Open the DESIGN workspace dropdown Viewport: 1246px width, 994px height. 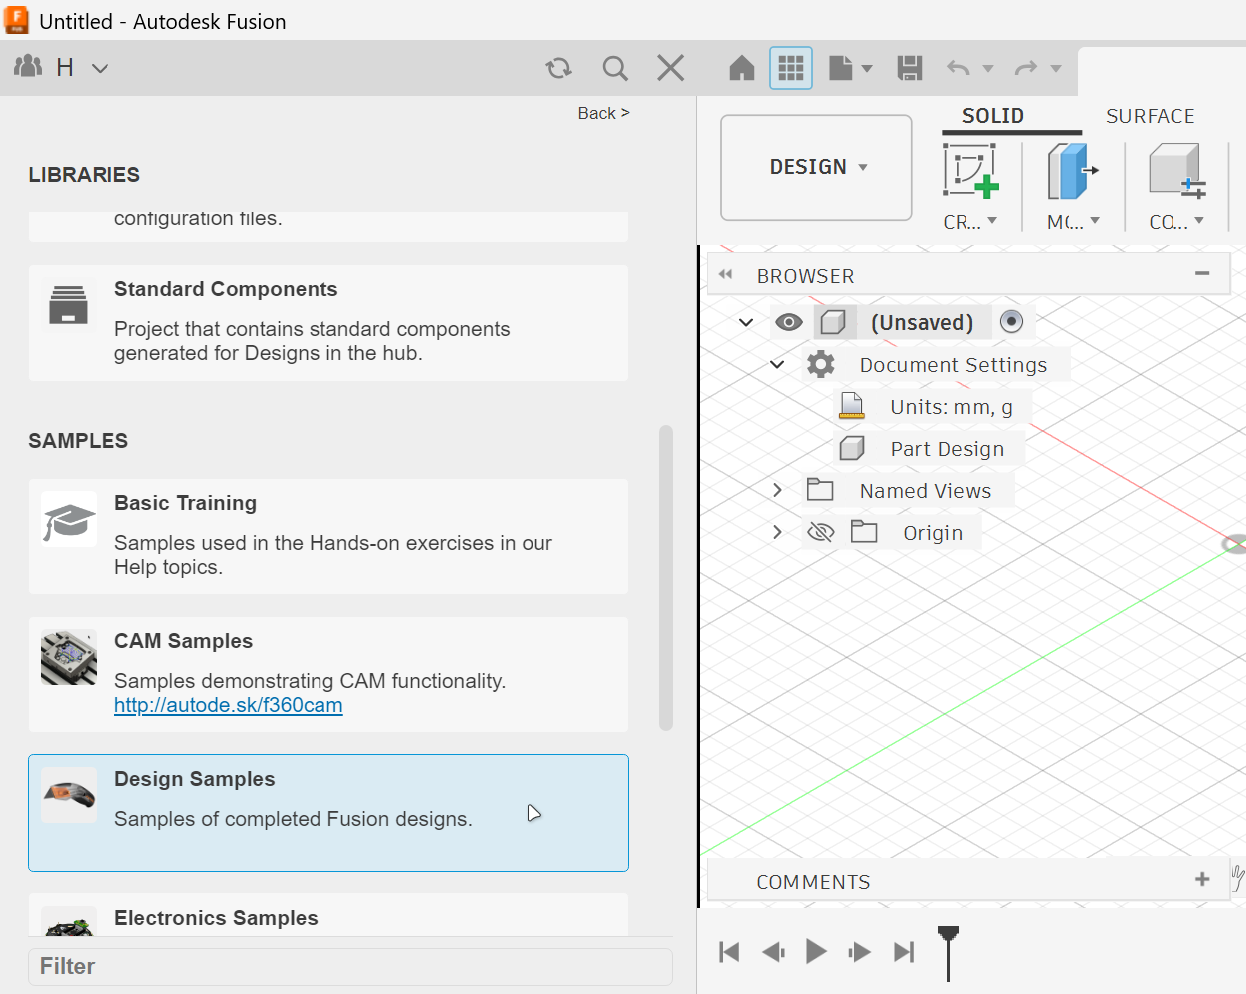pos(816,167)
